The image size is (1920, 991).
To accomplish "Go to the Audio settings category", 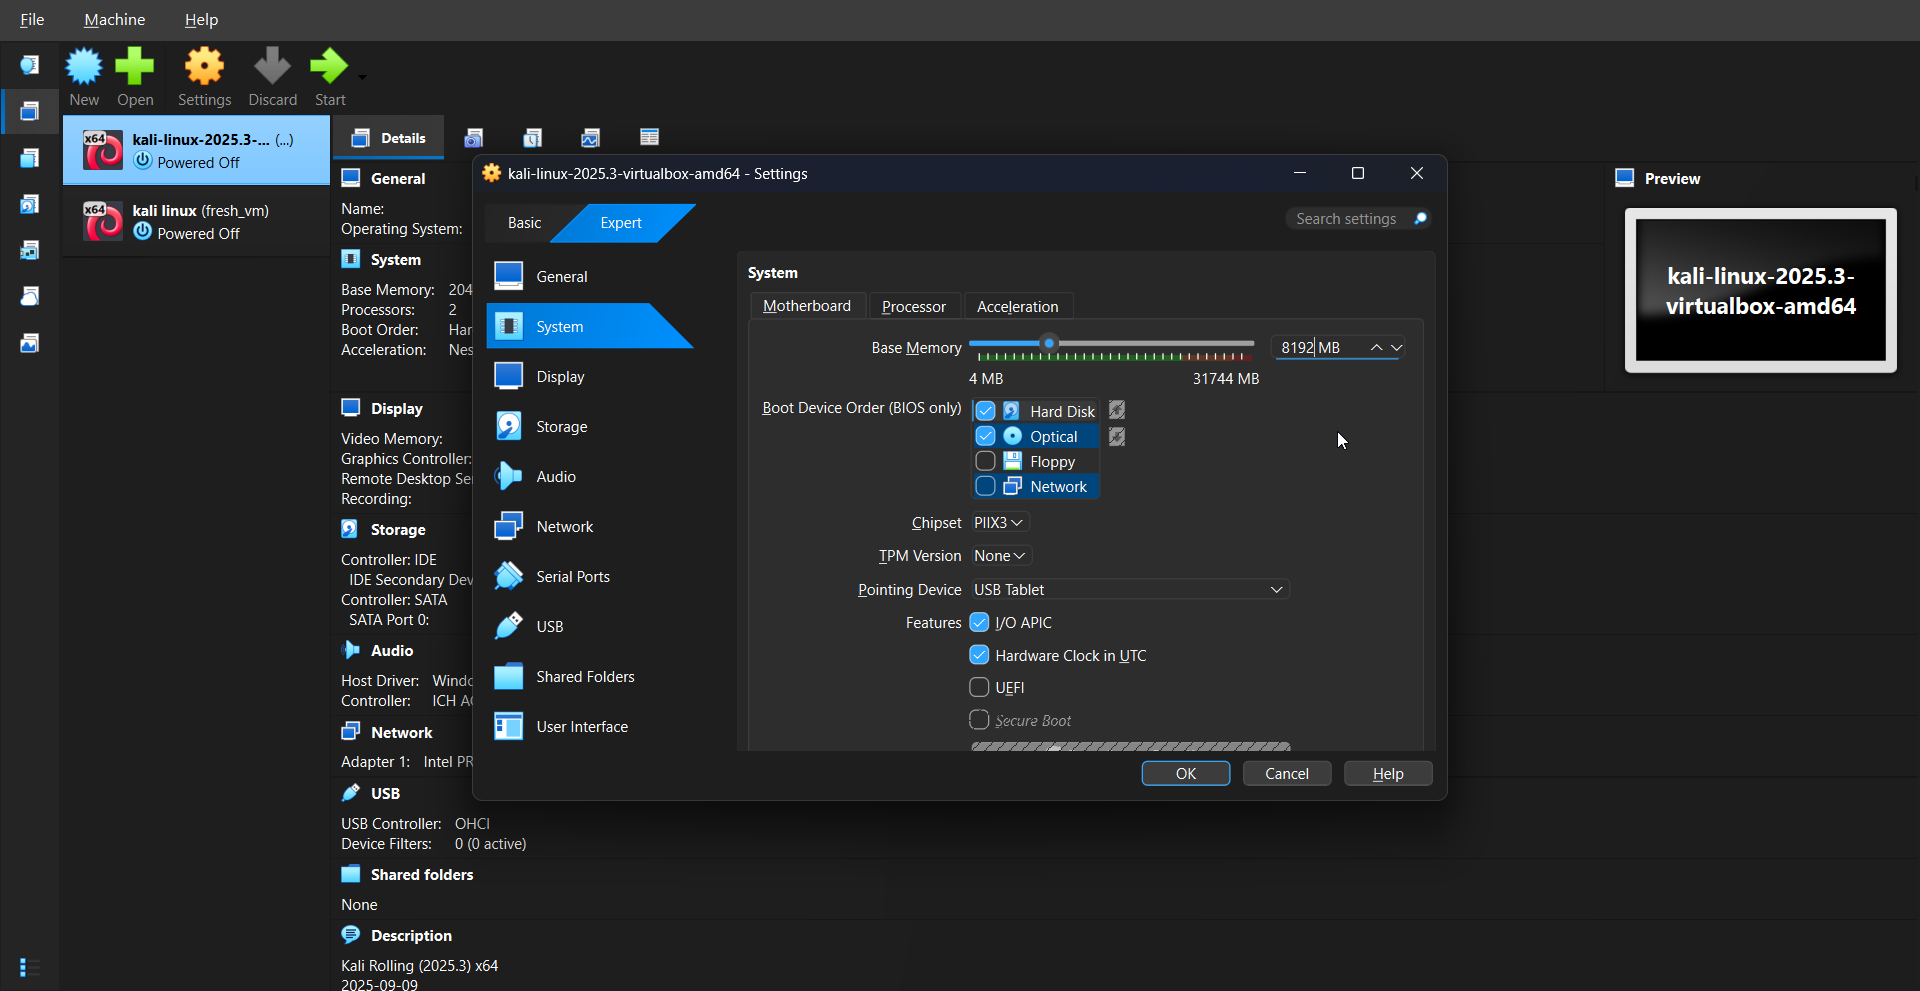I will tap(555, 477).
